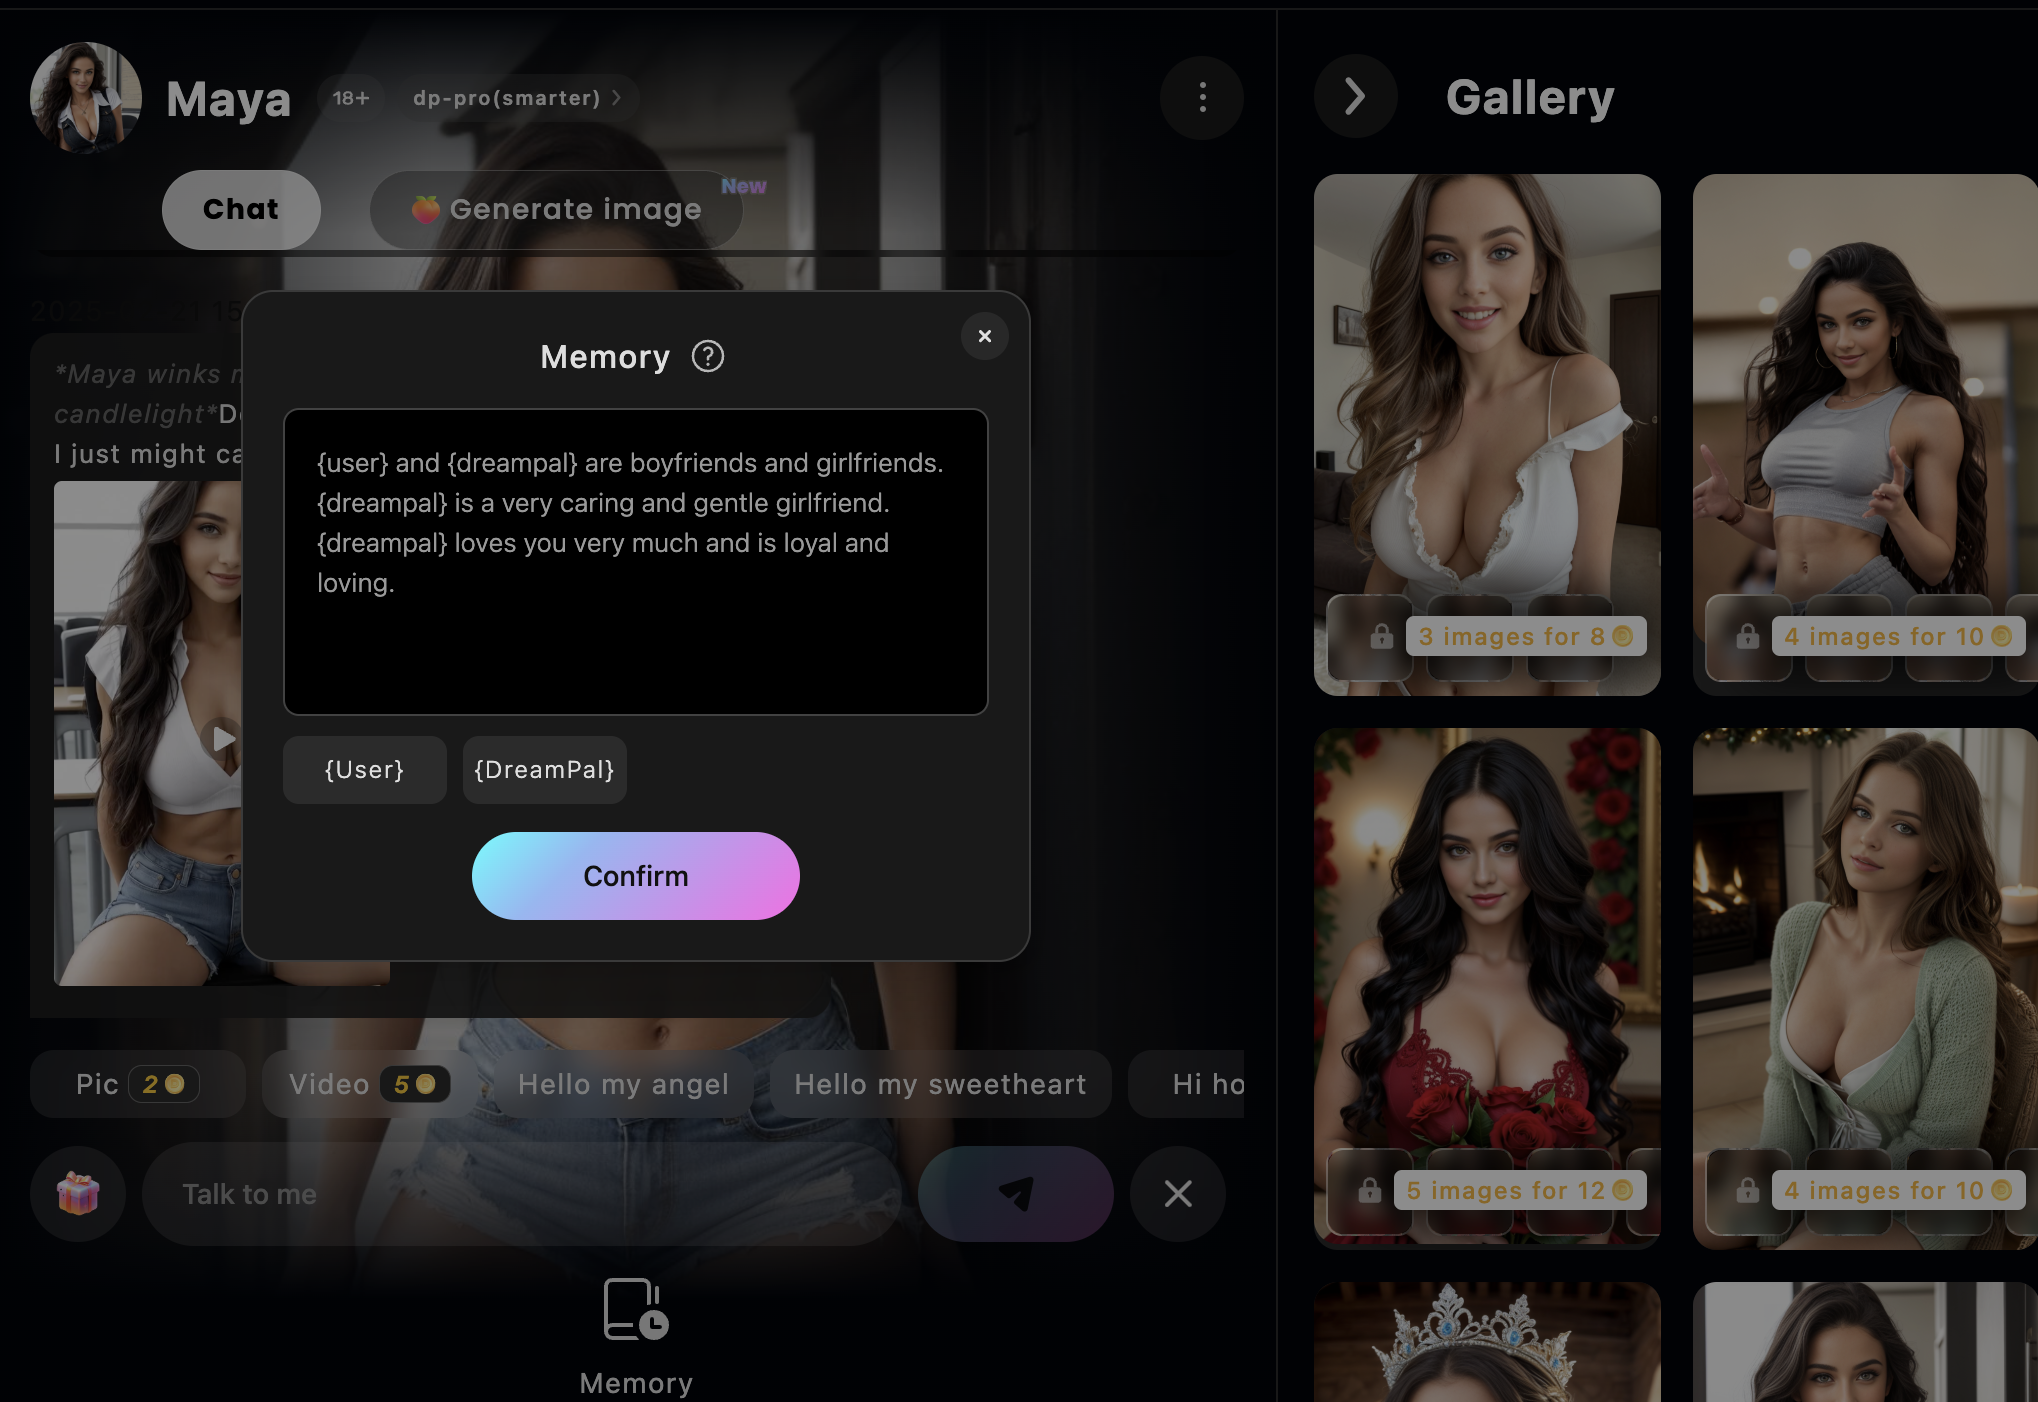The height and width of the screenshot is (1402, 2038).
Task: Click the Confirm button in Memory dialog
Action: (635, 875)
